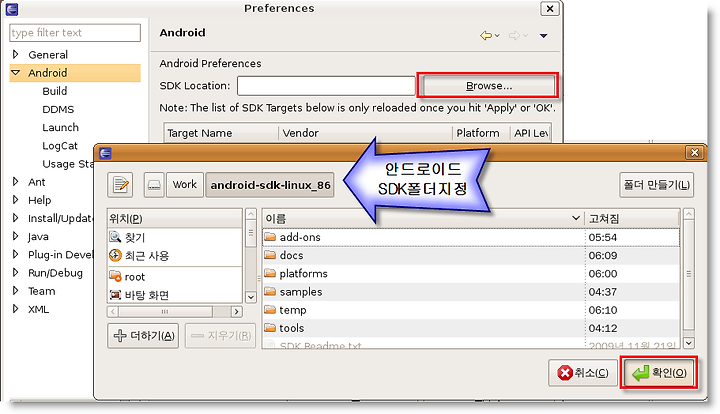Click the file list up scroll arrow

coord(688,214)
